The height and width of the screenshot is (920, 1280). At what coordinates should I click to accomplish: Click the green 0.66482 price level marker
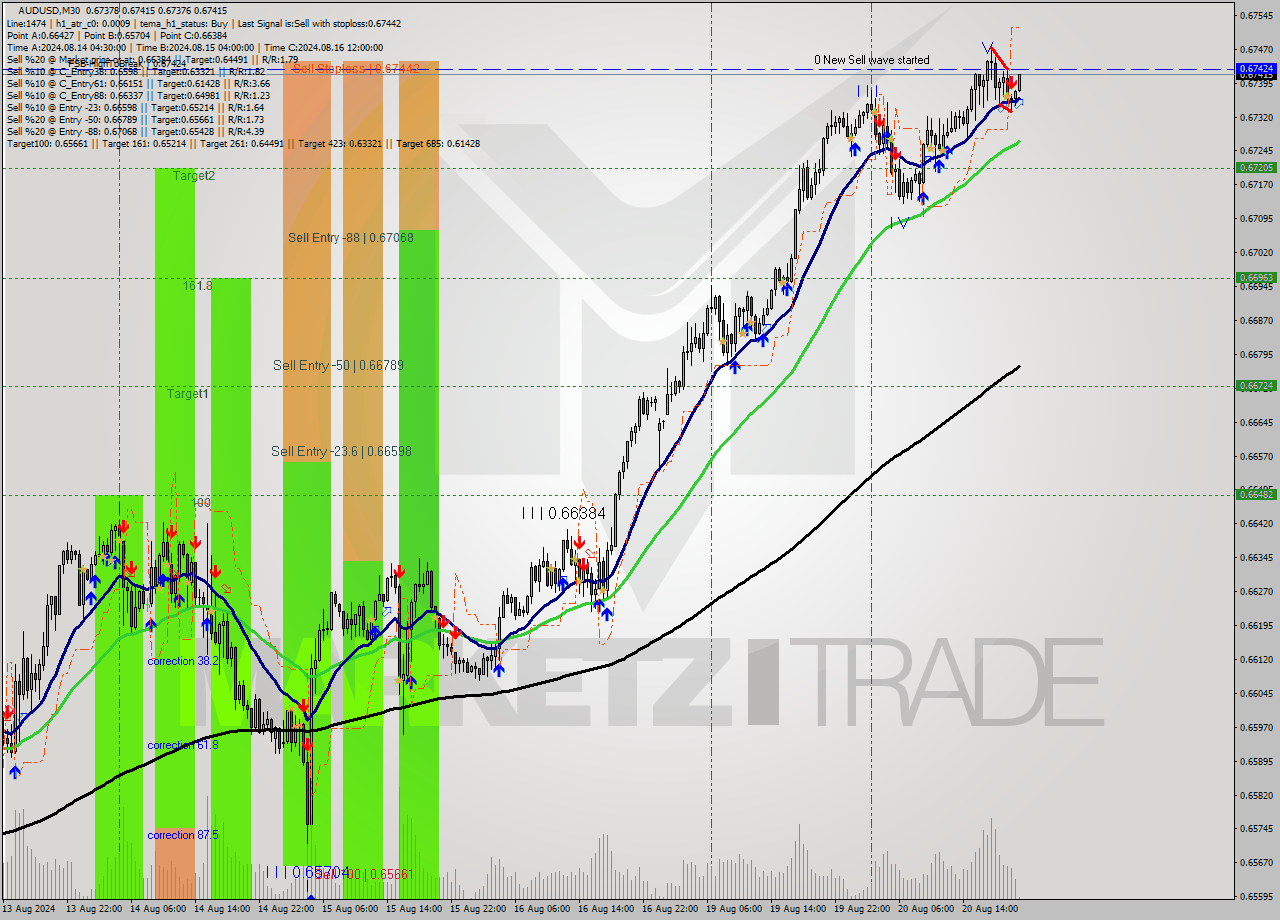coord(1256,495)
